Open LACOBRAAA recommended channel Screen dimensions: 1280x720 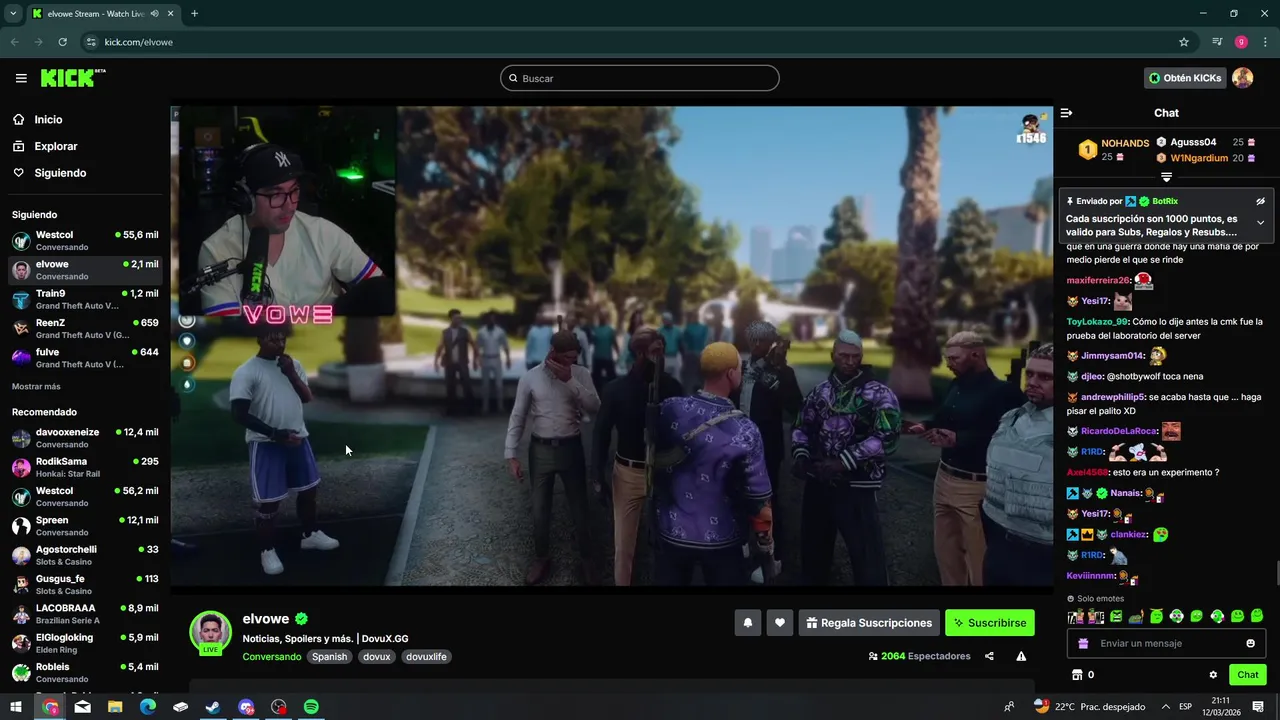(x=85, y=614)
